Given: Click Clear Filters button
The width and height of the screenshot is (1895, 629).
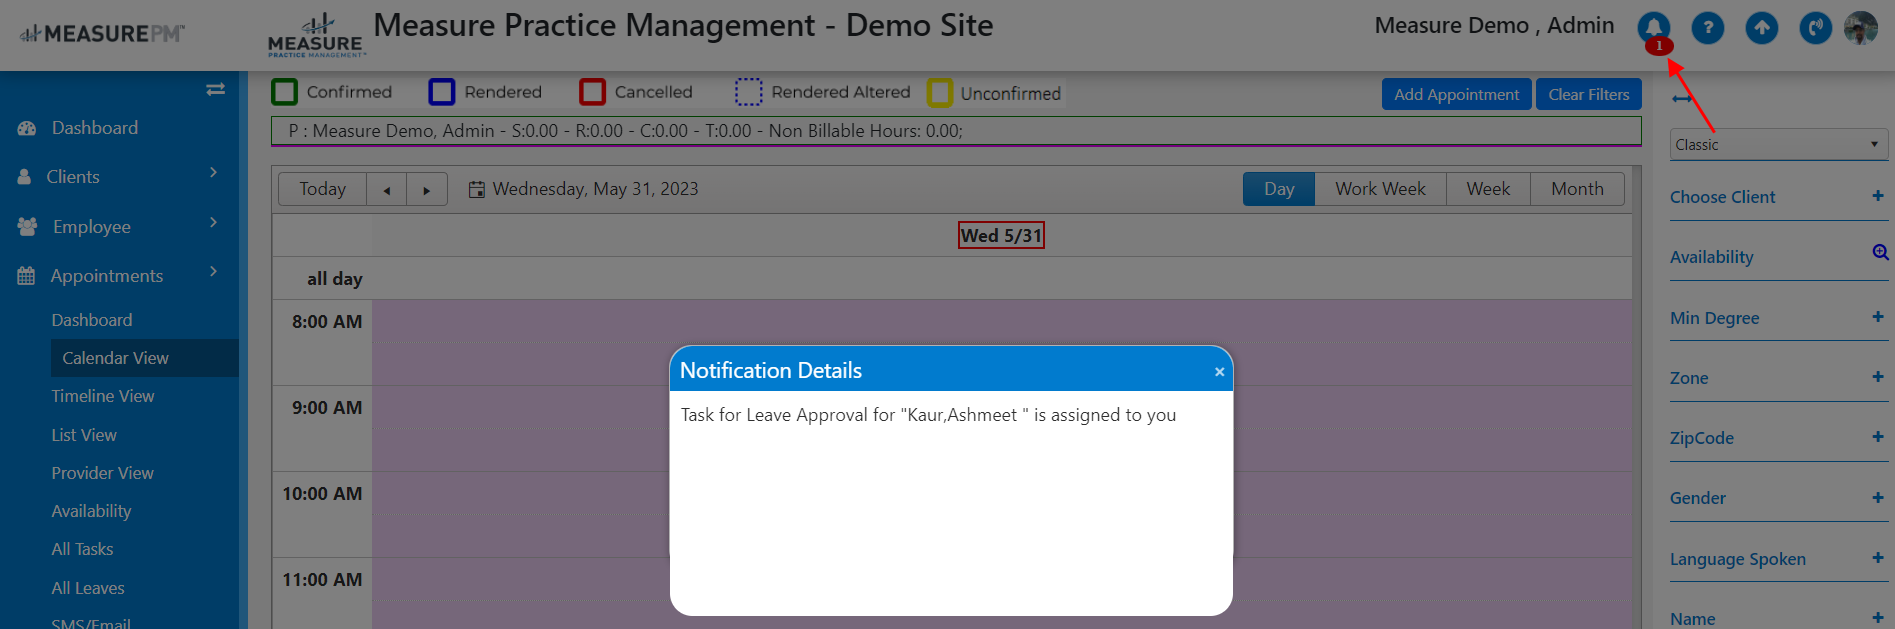Looking at the screenshot, I should point(1589,94).
